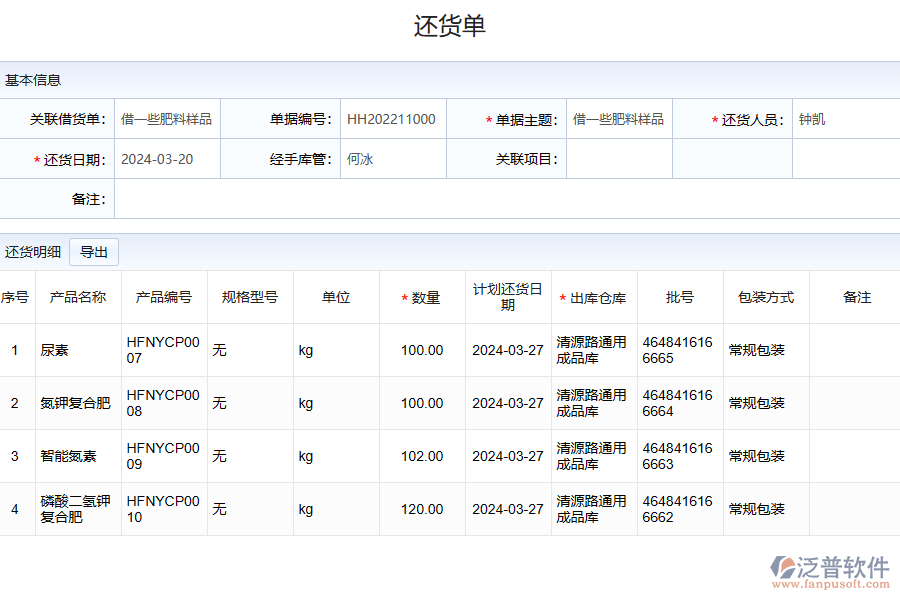The height and width of the screenshot is (600, 900).
Task: Click into the 备注 remarks field
Action: [x=506, y=199]
